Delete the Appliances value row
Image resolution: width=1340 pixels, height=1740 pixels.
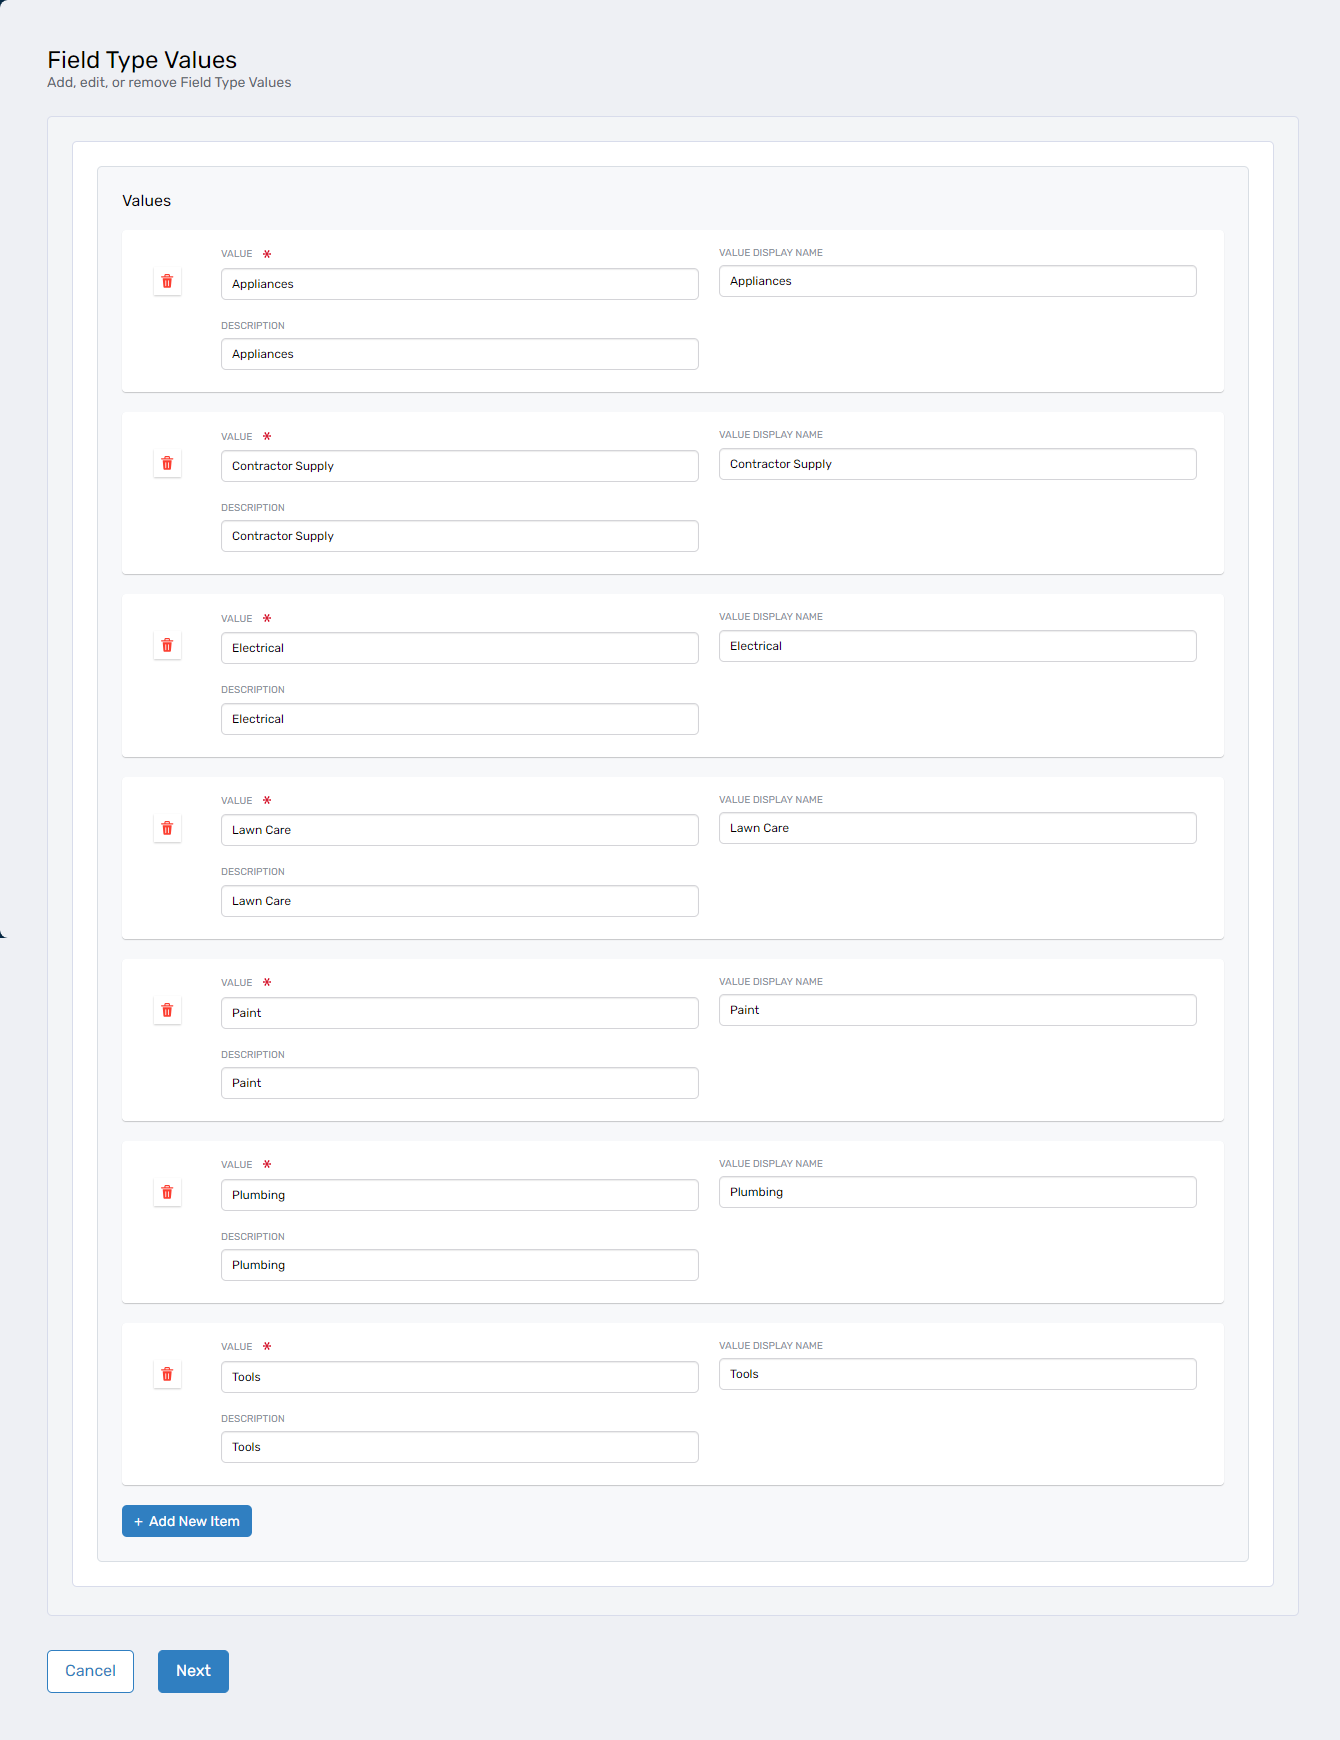click(167, 282)
